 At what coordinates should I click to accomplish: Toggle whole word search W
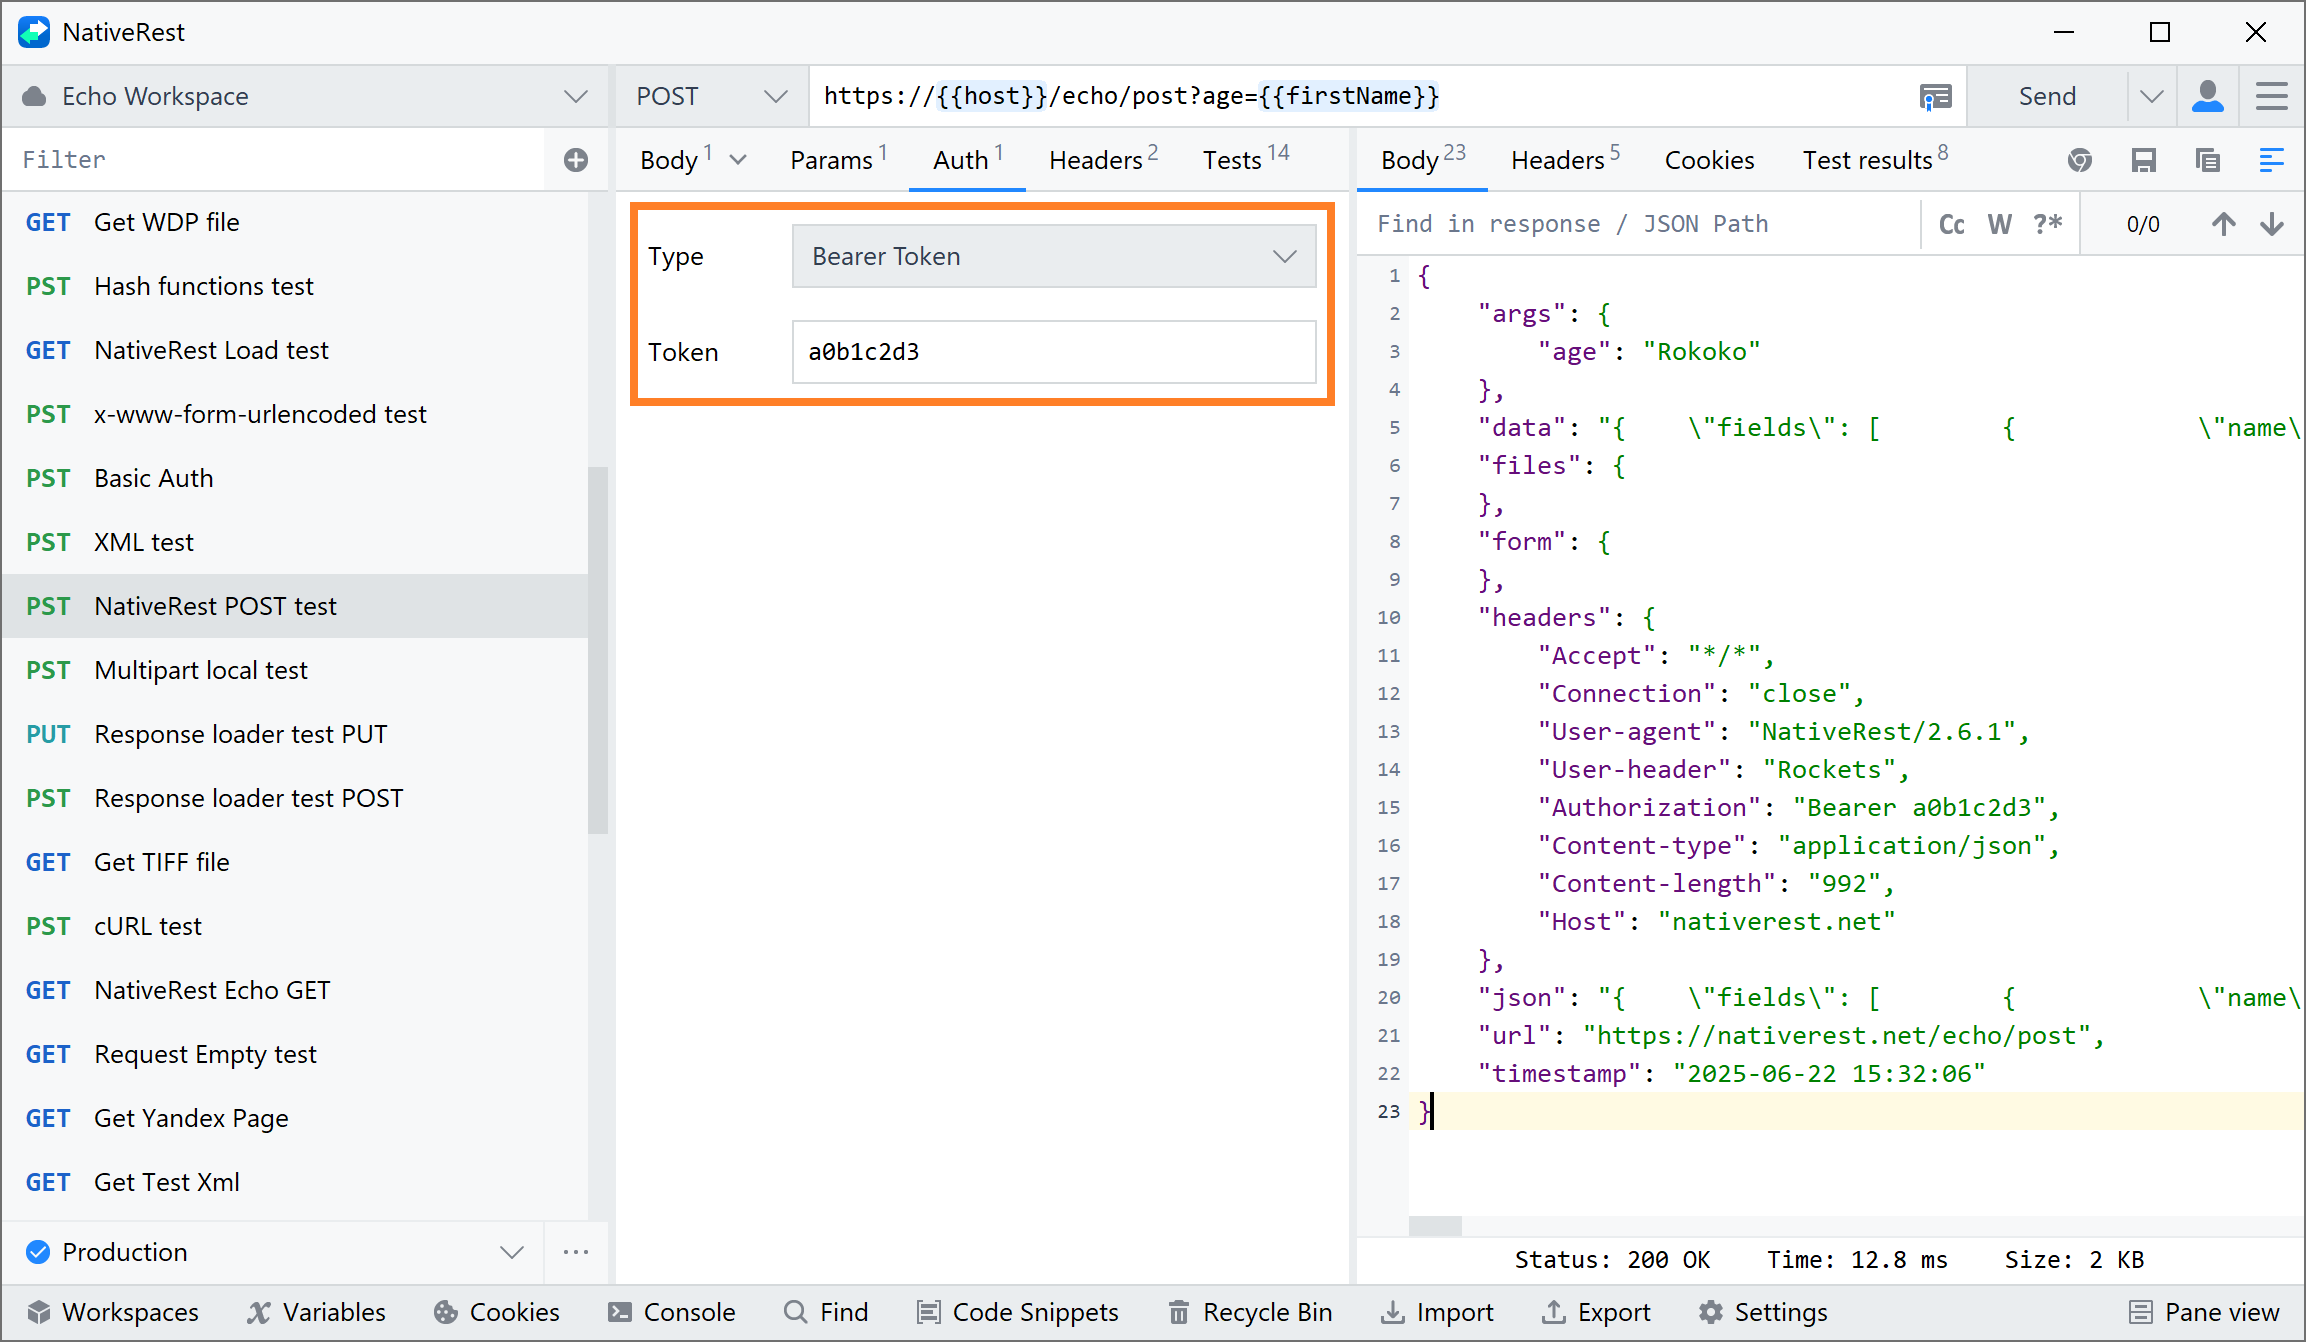2000,224
